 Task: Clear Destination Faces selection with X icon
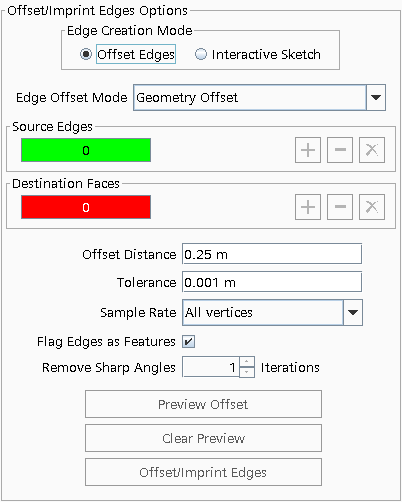tap(372, 207)
